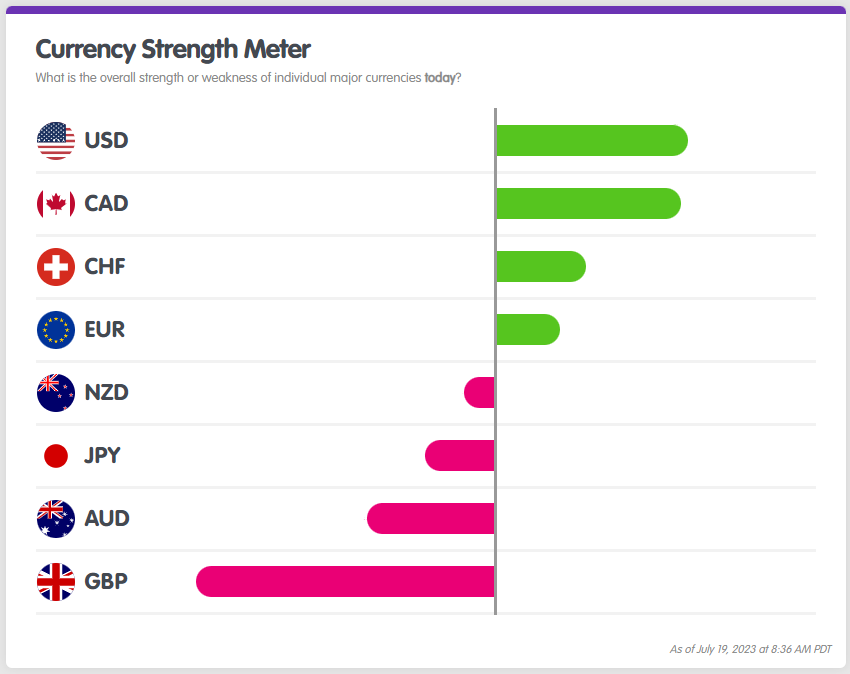Click the green EUR strength bar
Image resolution: width=850 pixels, height=674 pixels.
point(528,330)
